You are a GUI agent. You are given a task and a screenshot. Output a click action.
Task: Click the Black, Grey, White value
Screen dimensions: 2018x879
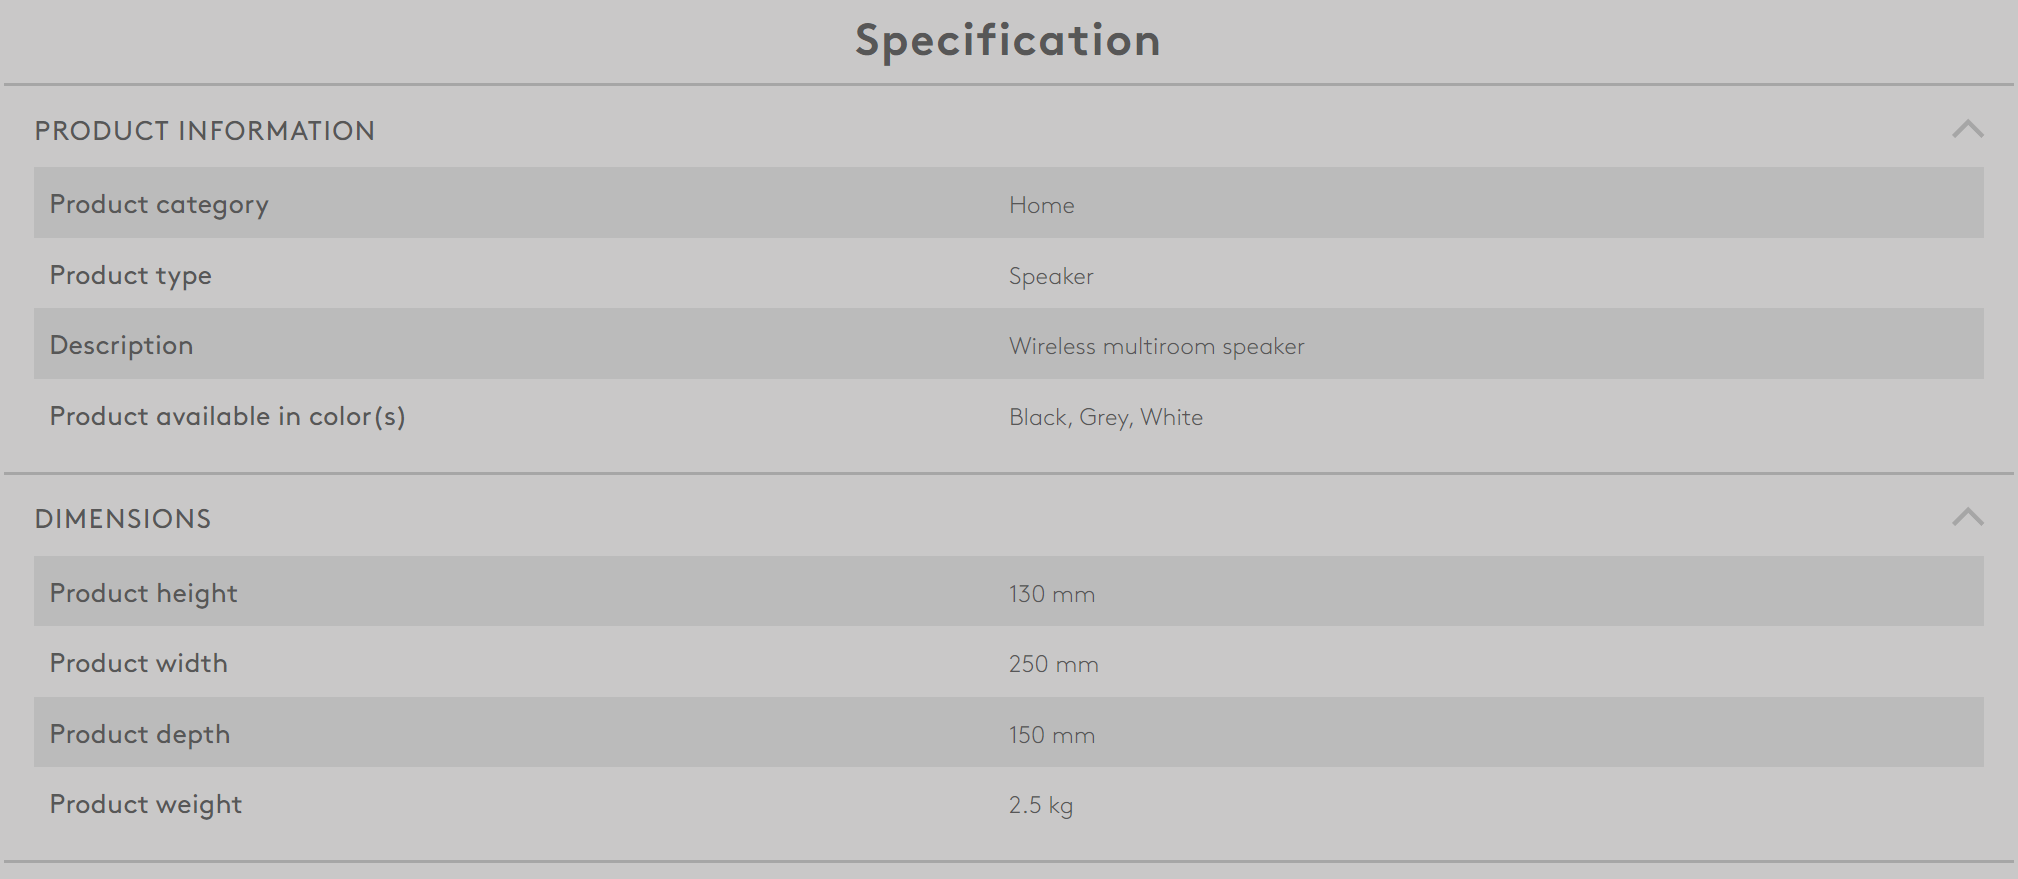coord(1105,417)
